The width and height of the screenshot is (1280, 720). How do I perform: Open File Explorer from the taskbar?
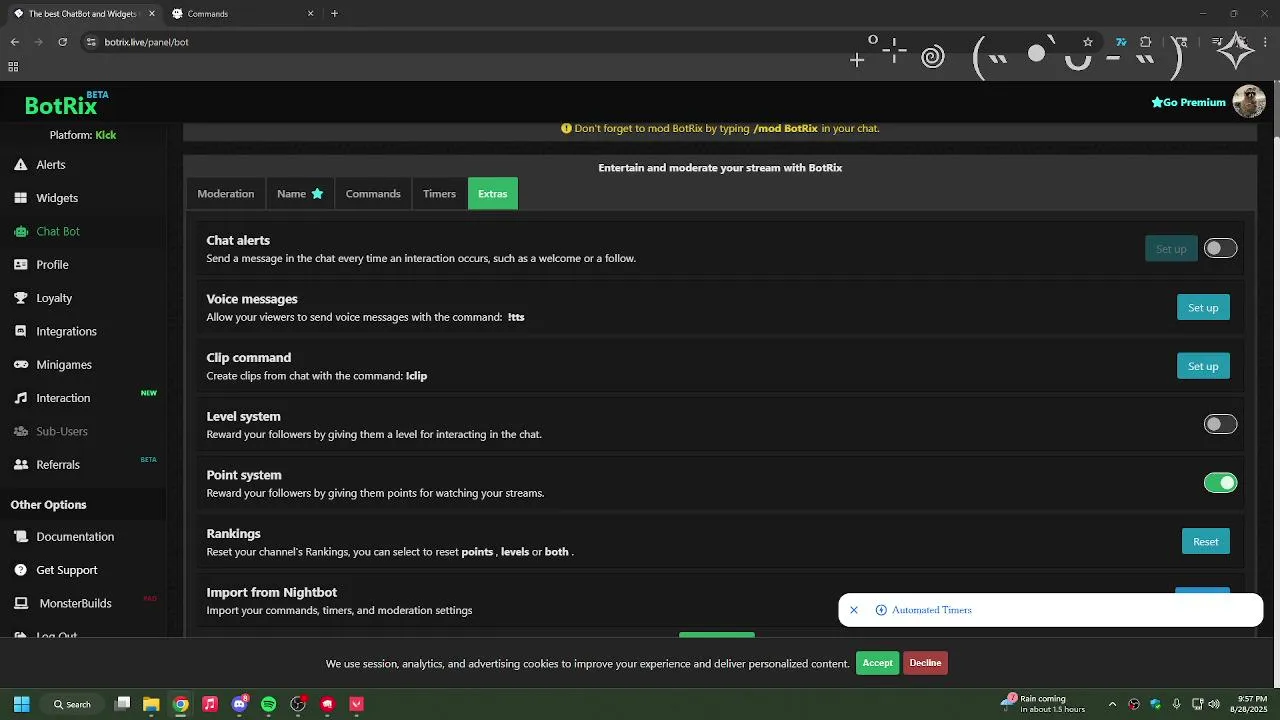point(151,704)
